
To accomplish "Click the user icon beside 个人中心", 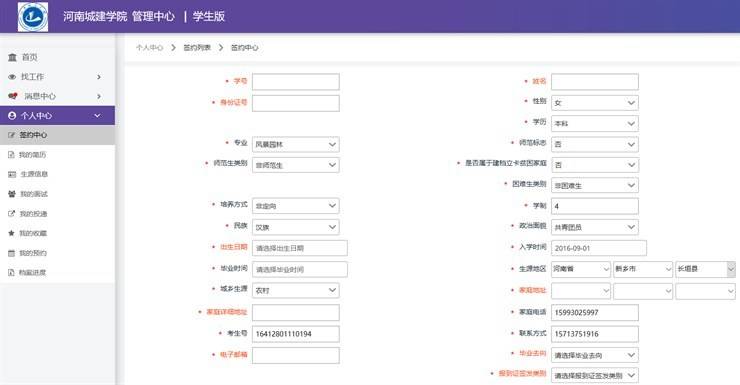I will coord(12,115).
